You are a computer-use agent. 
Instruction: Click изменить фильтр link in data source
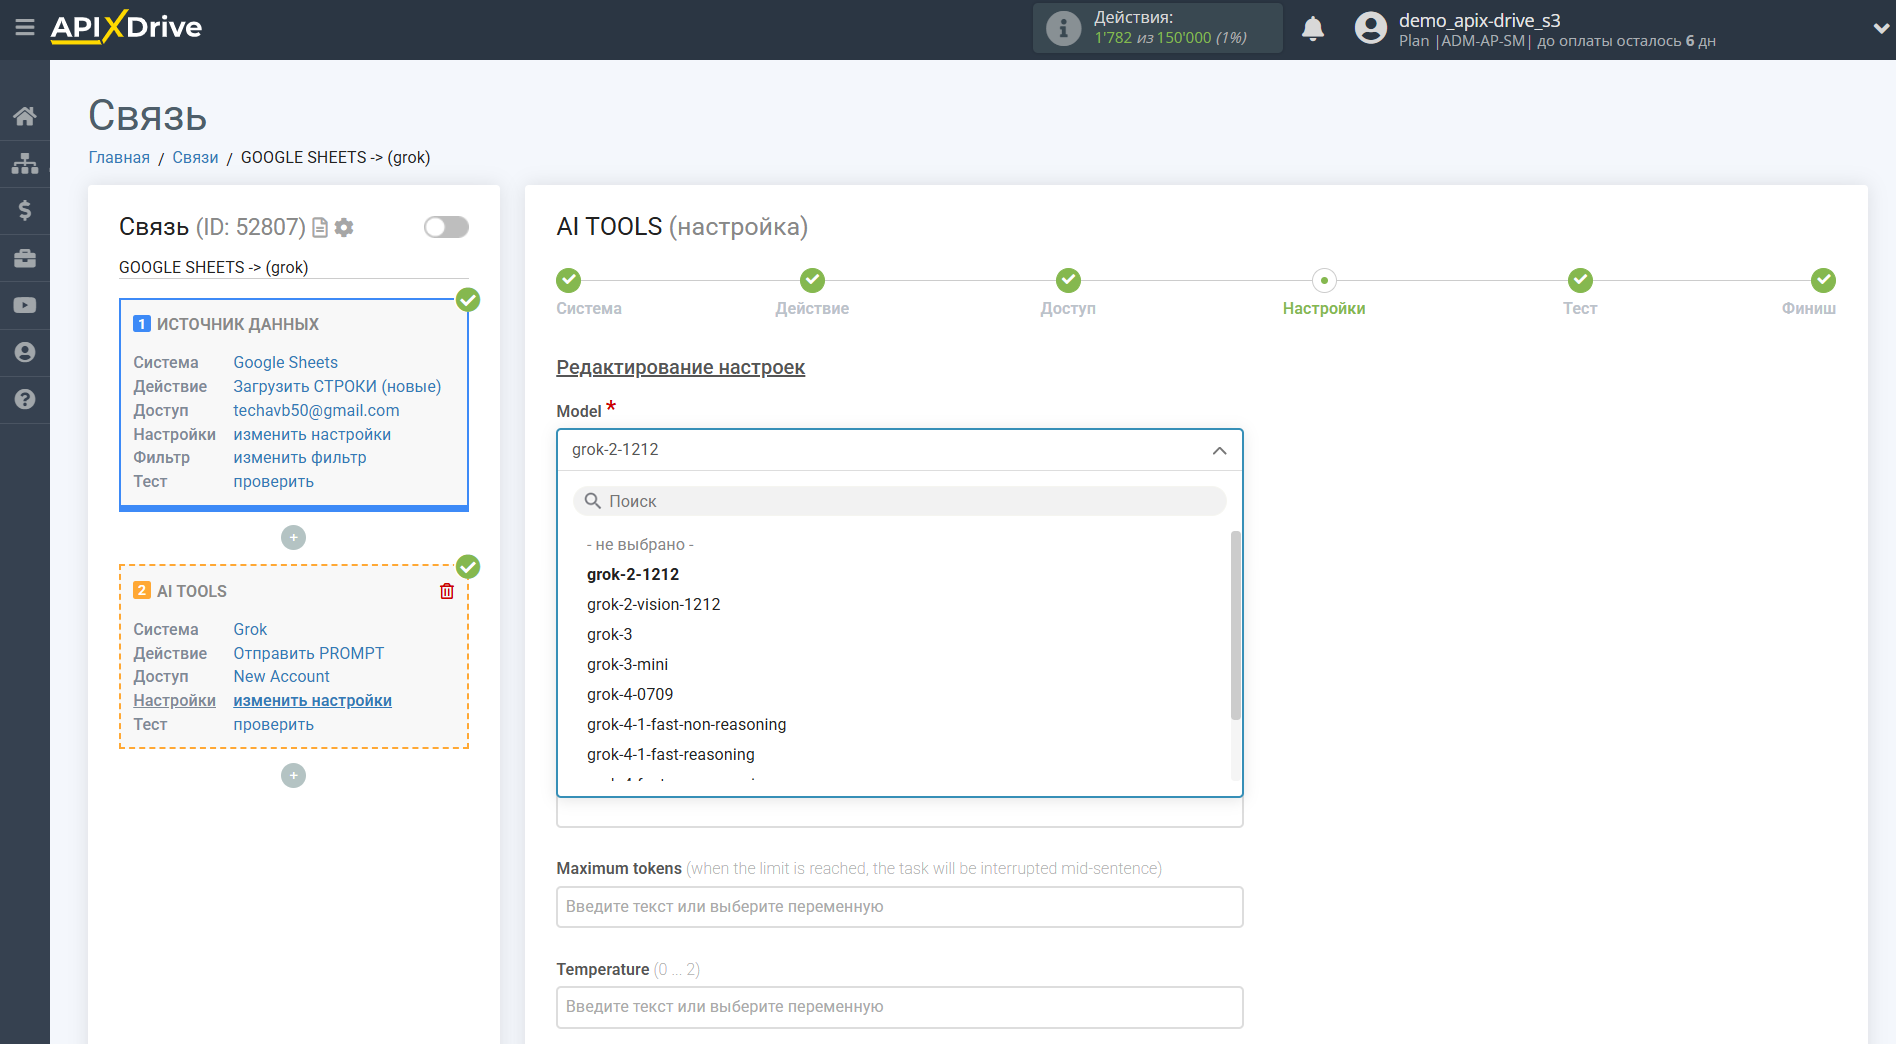[300, 457]
